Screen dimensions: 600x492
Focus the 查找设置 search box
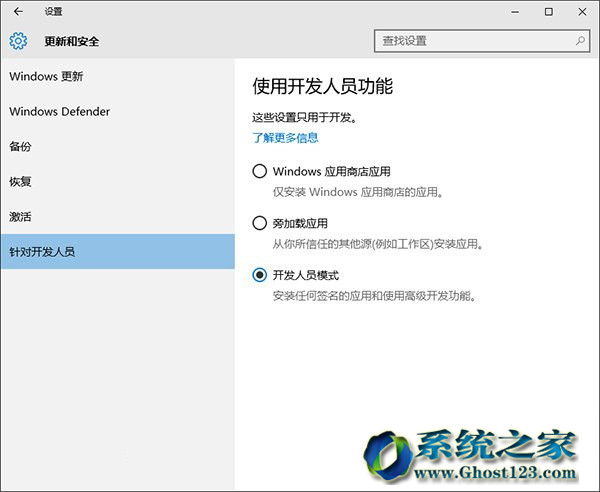[482, 41]
